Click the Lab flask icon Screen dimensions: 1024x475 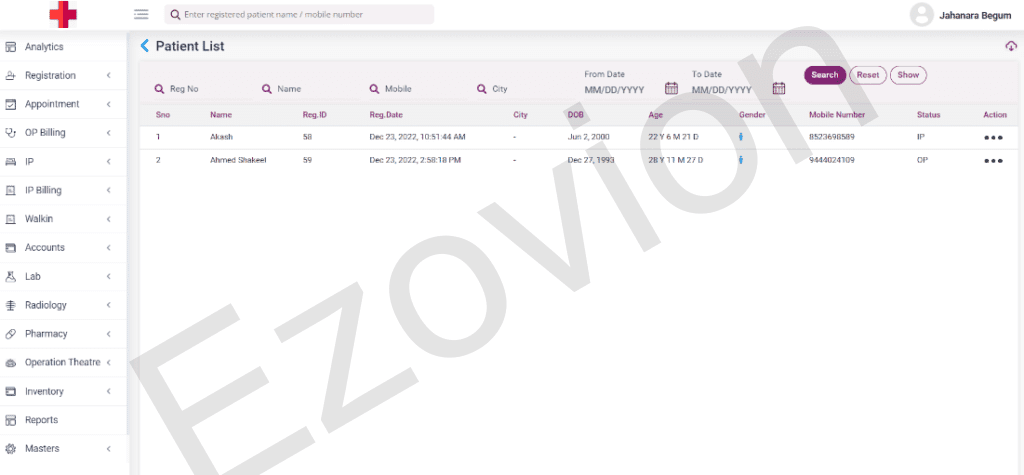click(x=10, y=276)
